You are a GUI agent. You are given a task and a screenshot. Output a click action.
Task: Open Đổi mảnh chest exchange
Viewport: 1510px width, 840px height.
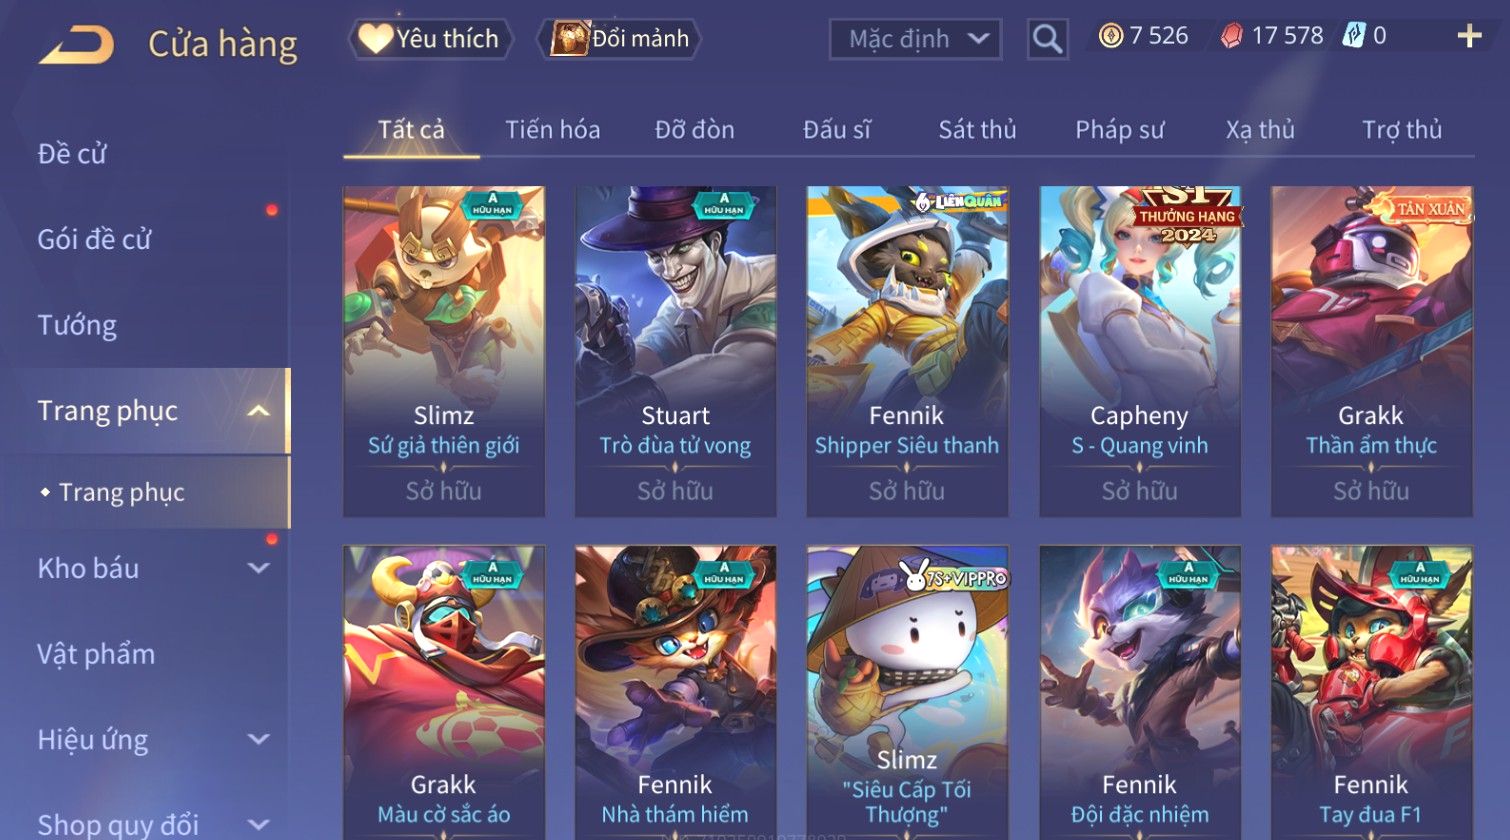(619, 39)
